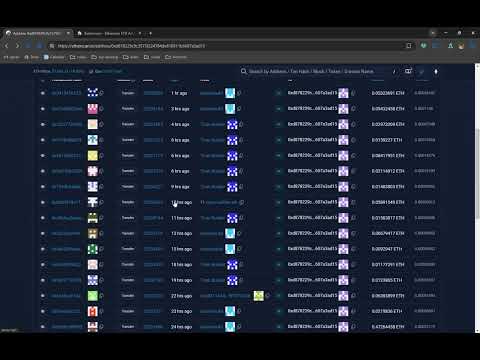480x360 pixels.
Task: Open the transaction hash link in the 18 hrs ago row
Action: (x=66, y=265)
